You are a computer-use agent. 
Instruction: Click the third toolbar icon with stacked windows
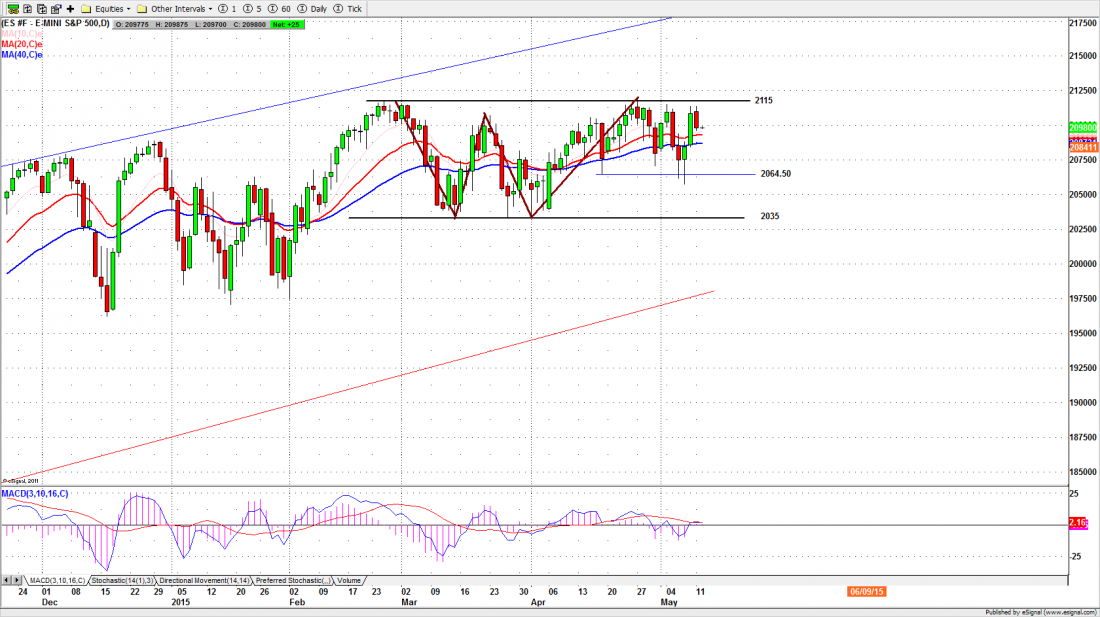[x=42, y=8]
